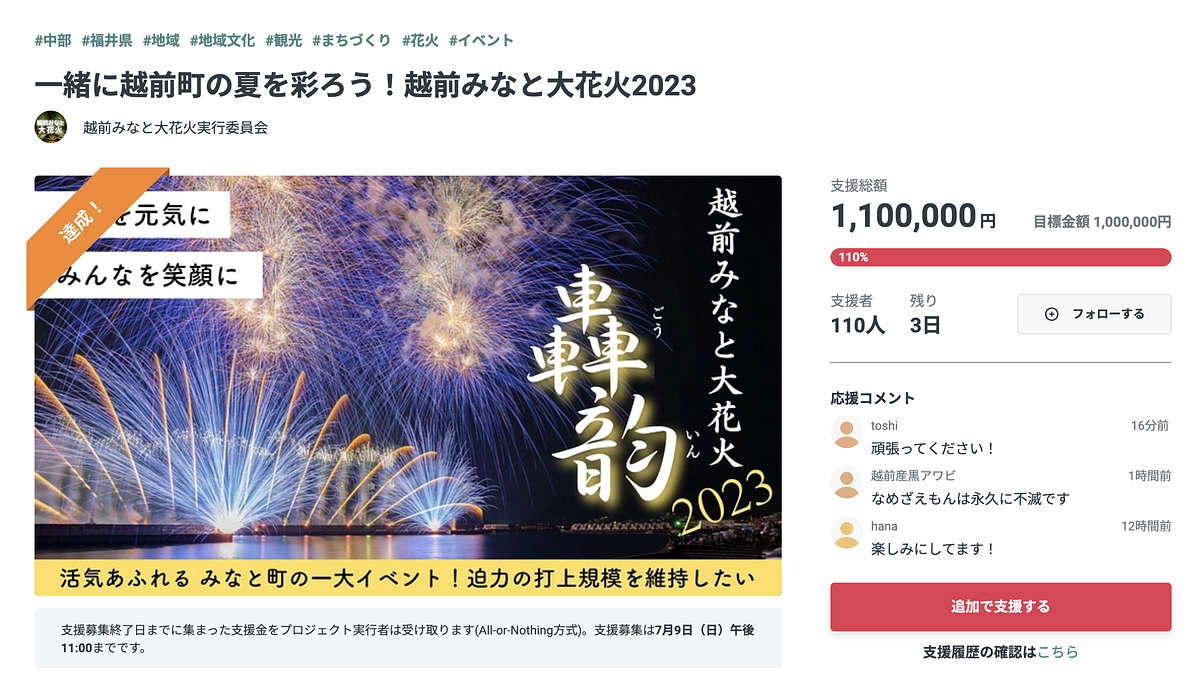1200x674 pixels.
Task: Click the #イベント hashtag
Action: click(483, 40)
